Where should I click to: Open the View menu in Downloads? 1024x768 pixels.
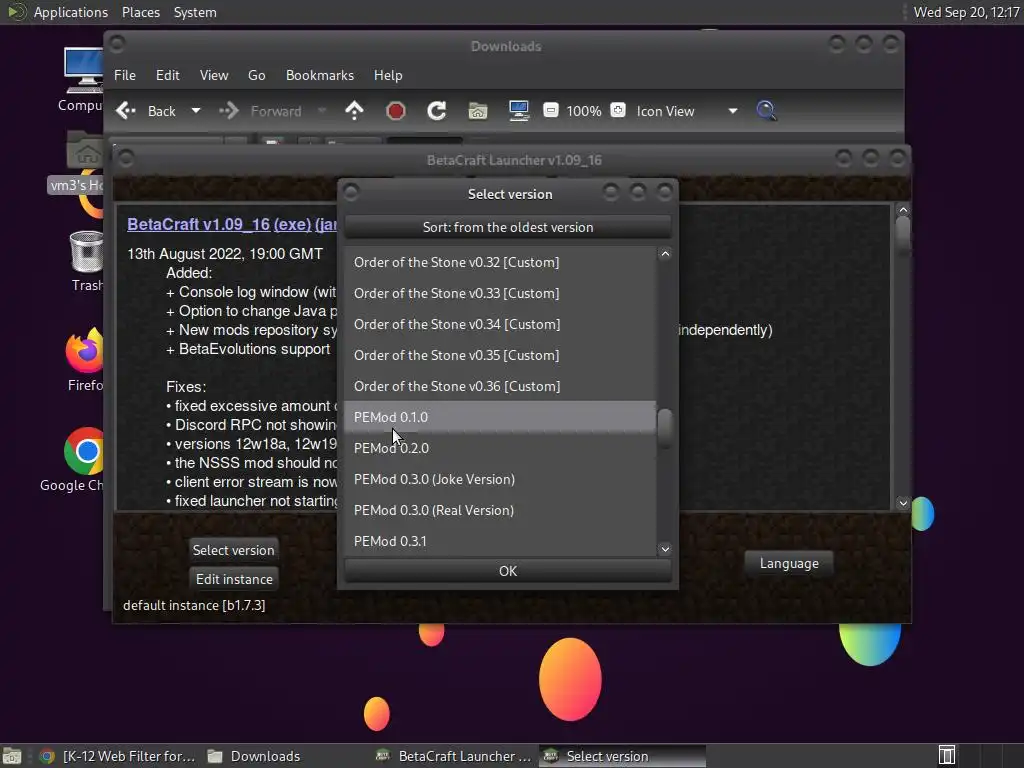(x=214, y=75)
